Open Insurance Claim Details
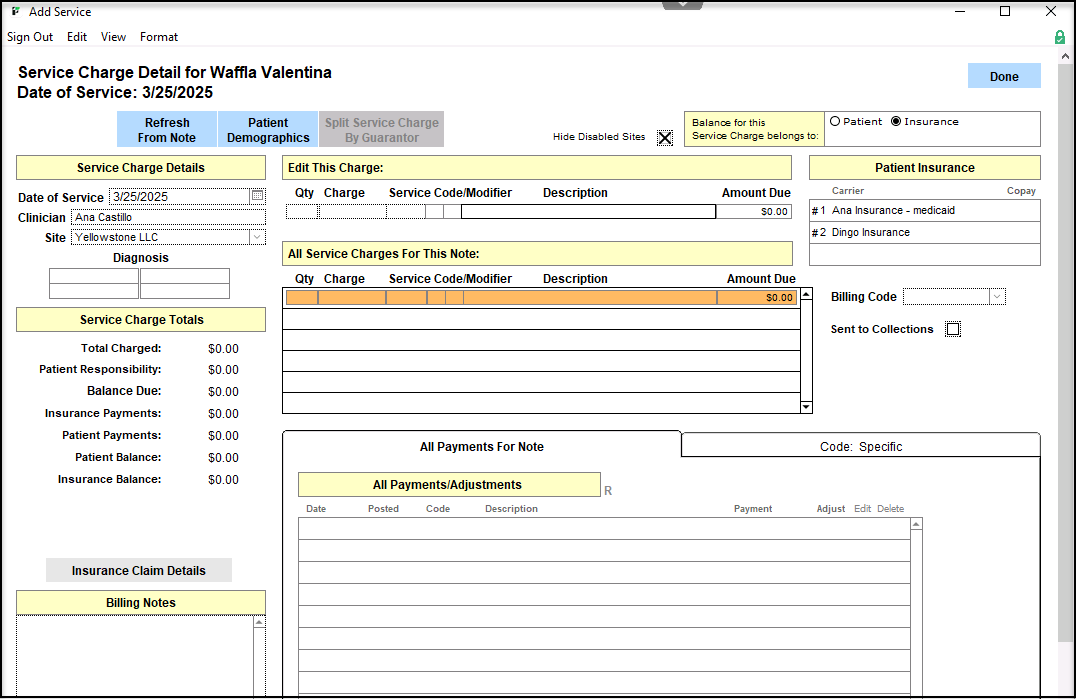Image resolution: width=1076 pixels, height=699 pixels. tap(139, 570)
